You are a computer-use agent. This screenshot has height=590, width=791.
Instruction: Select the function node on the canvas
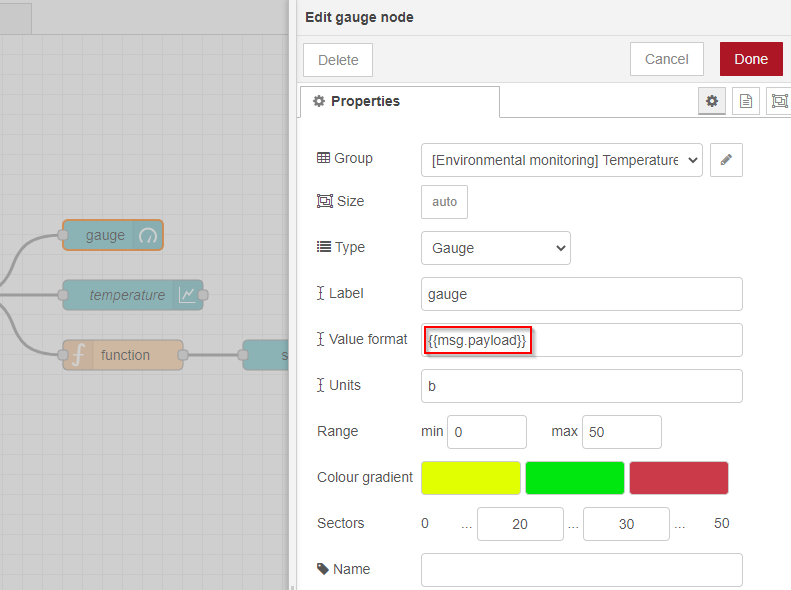123,355
